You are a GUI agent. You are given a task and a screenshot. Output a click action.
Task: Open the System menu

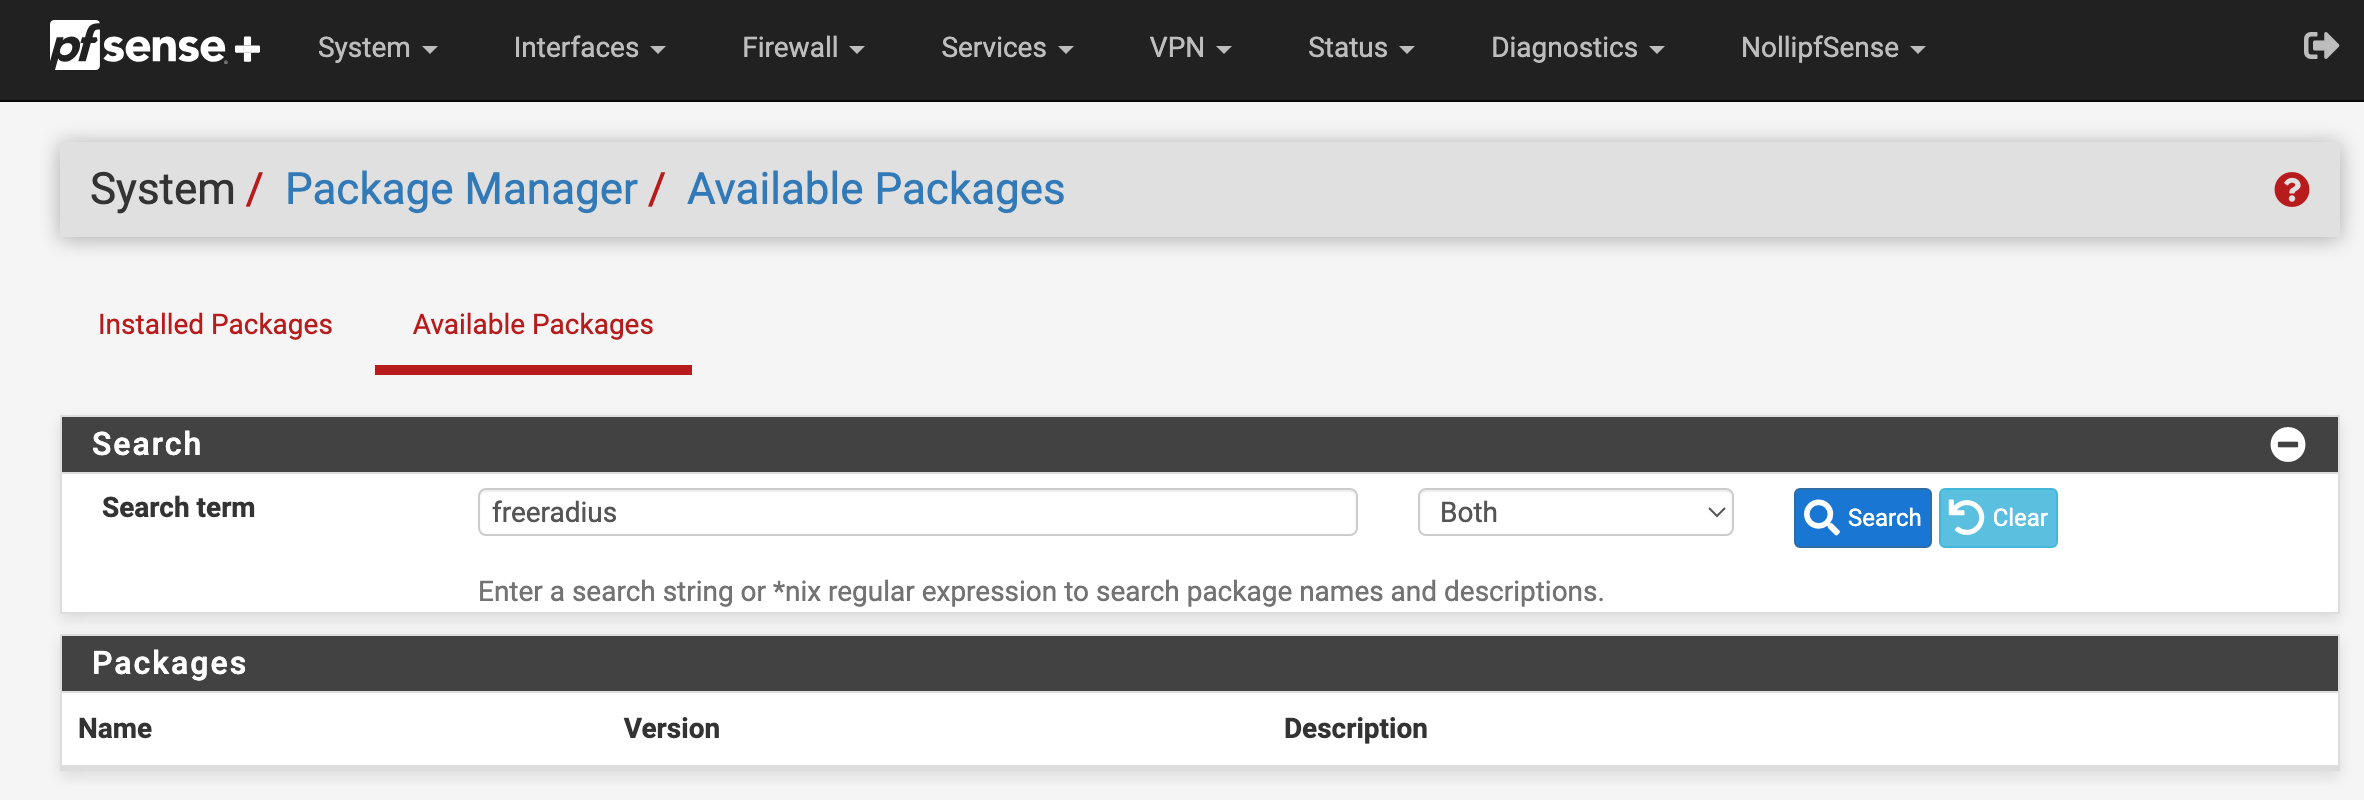pyautogui.click(x=377, y=47)
